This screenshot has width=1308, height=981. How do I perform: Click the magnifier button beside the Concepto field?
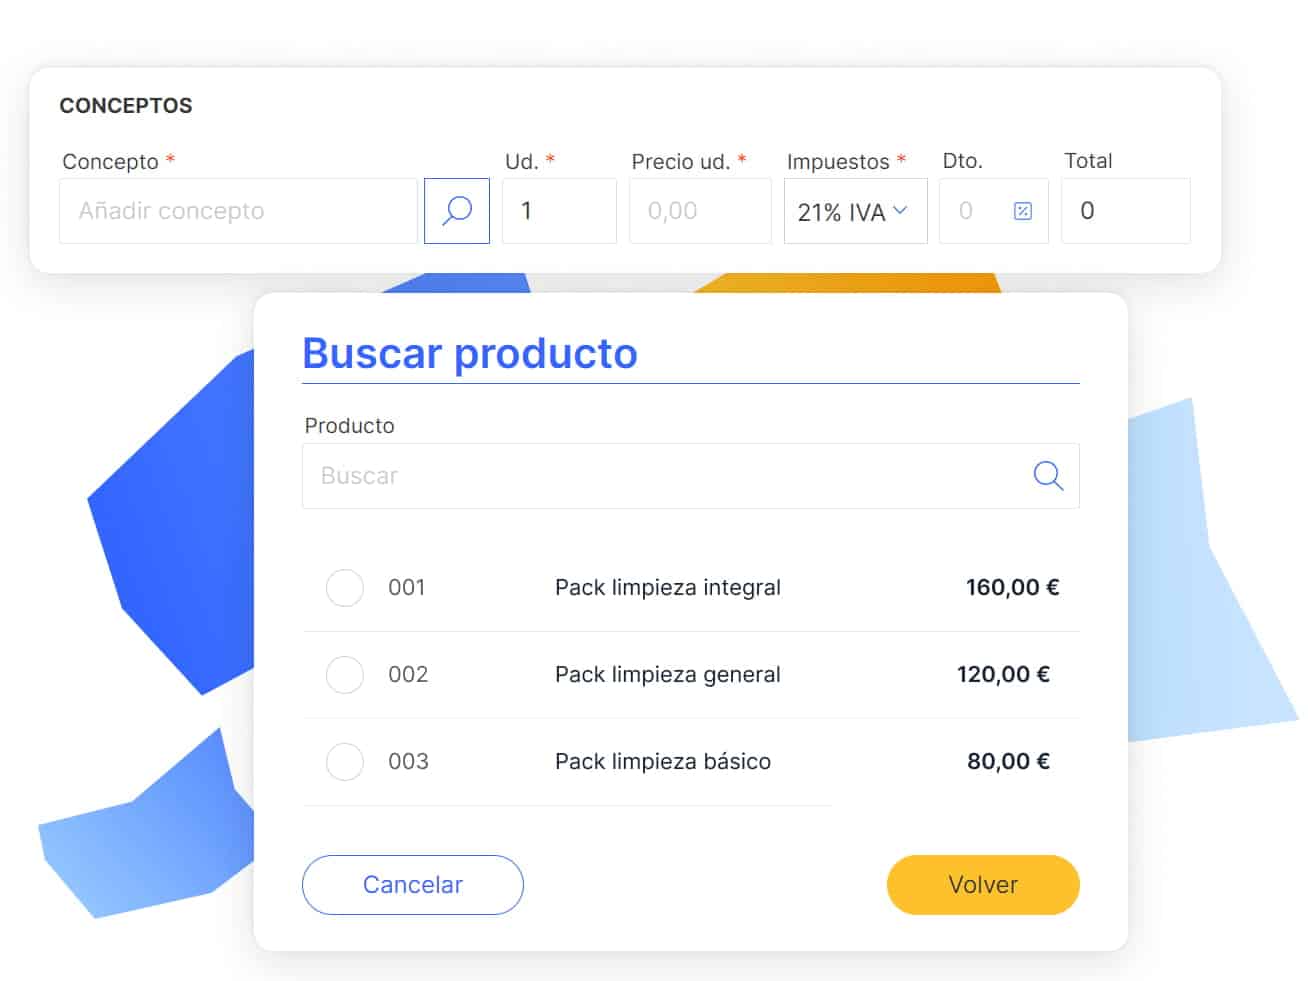[457, 211]
